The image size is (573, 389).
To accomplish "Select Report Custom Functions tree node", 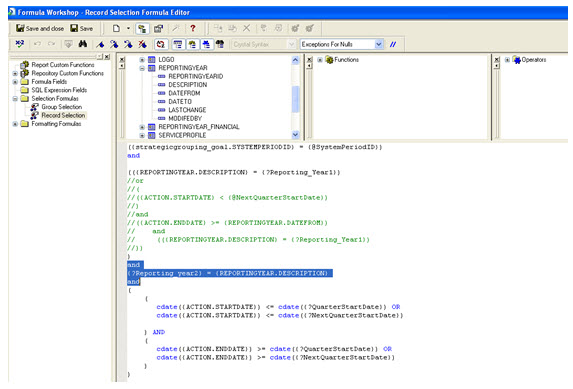I will point(62,65).
